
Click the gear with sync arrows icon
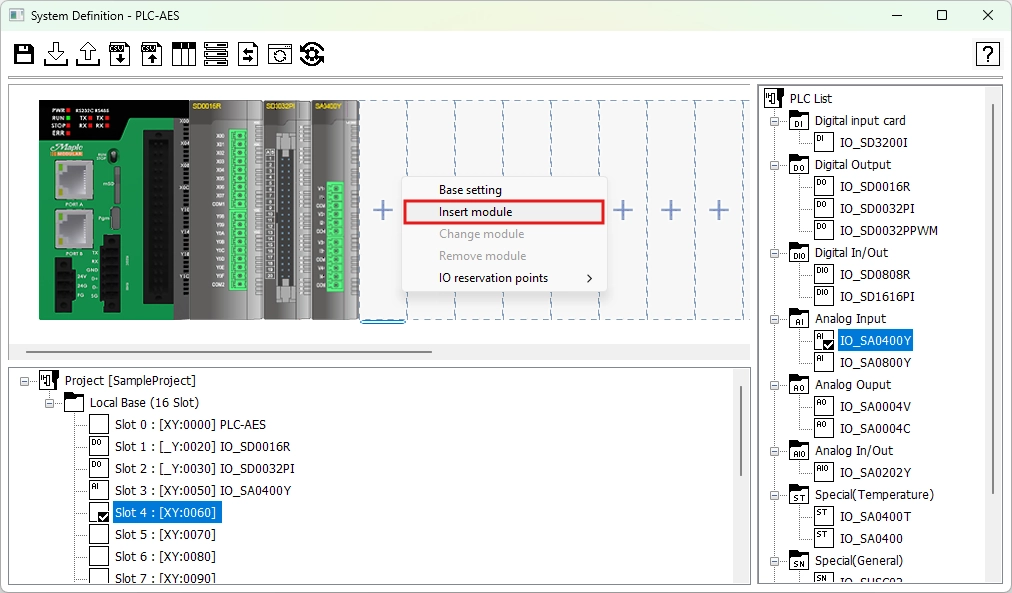(x=312, y=54)
